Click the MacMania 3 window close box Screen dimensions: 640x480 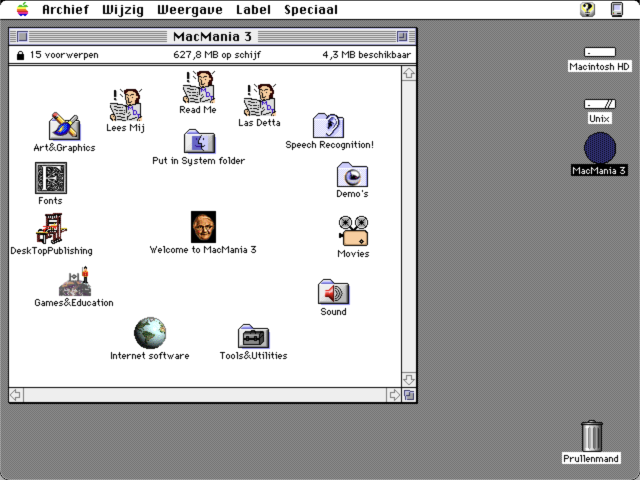coord(22,36)
